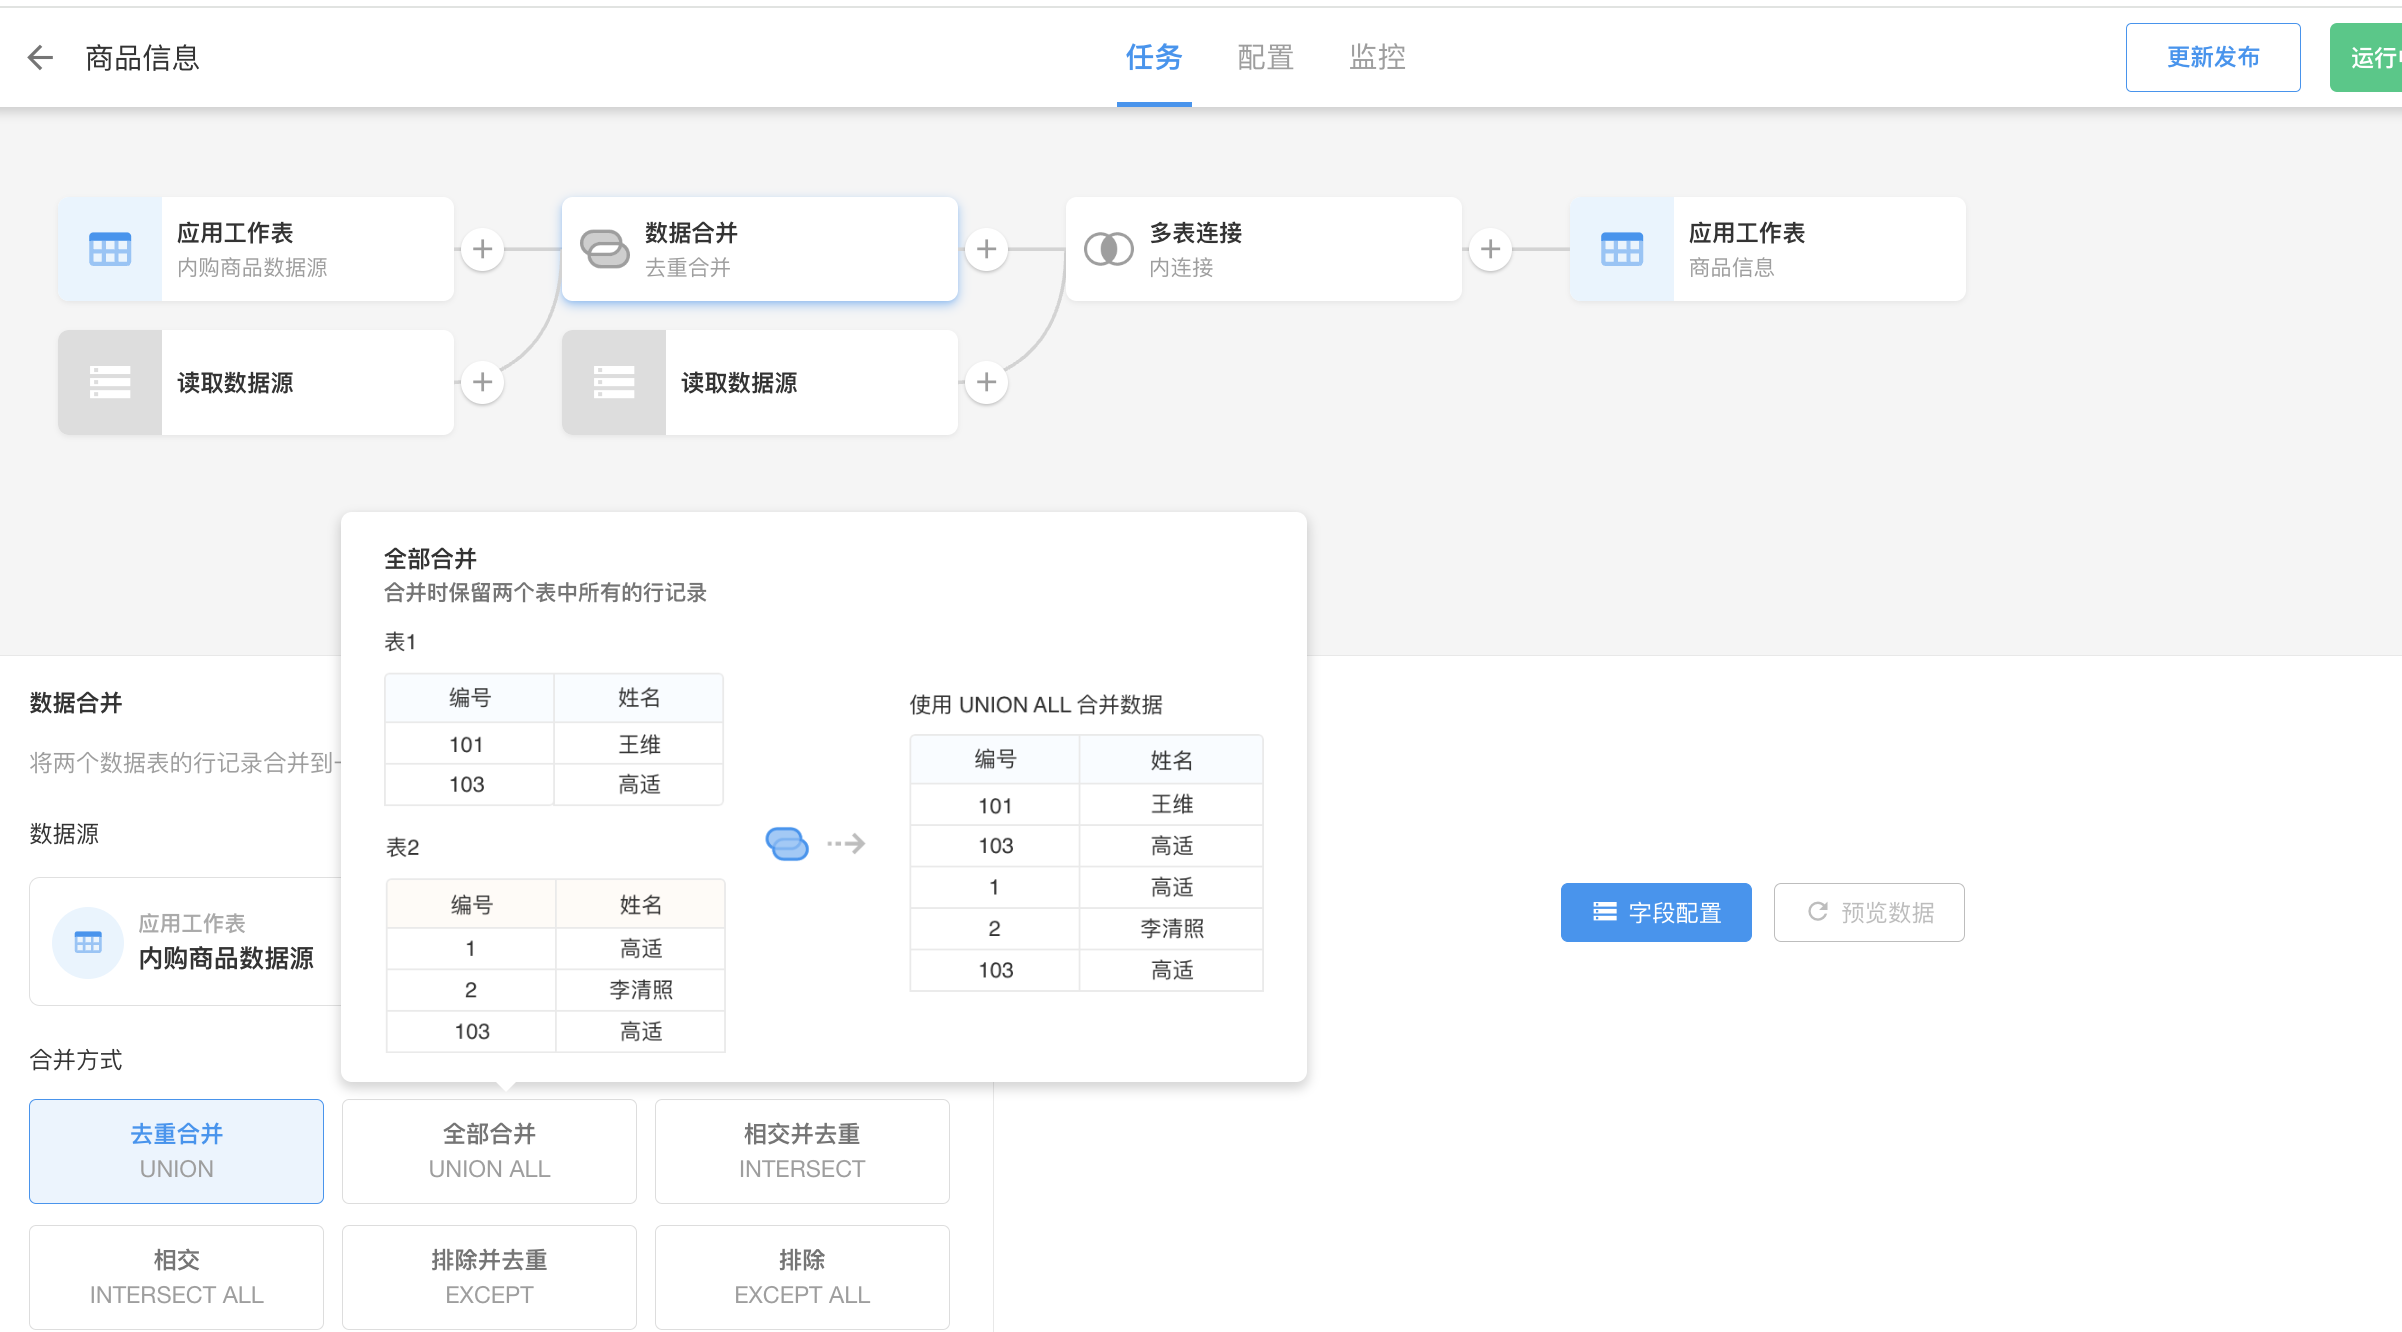Select the 去重合并 UNION merge option

pyautogui.click(x=176, y=1151)
